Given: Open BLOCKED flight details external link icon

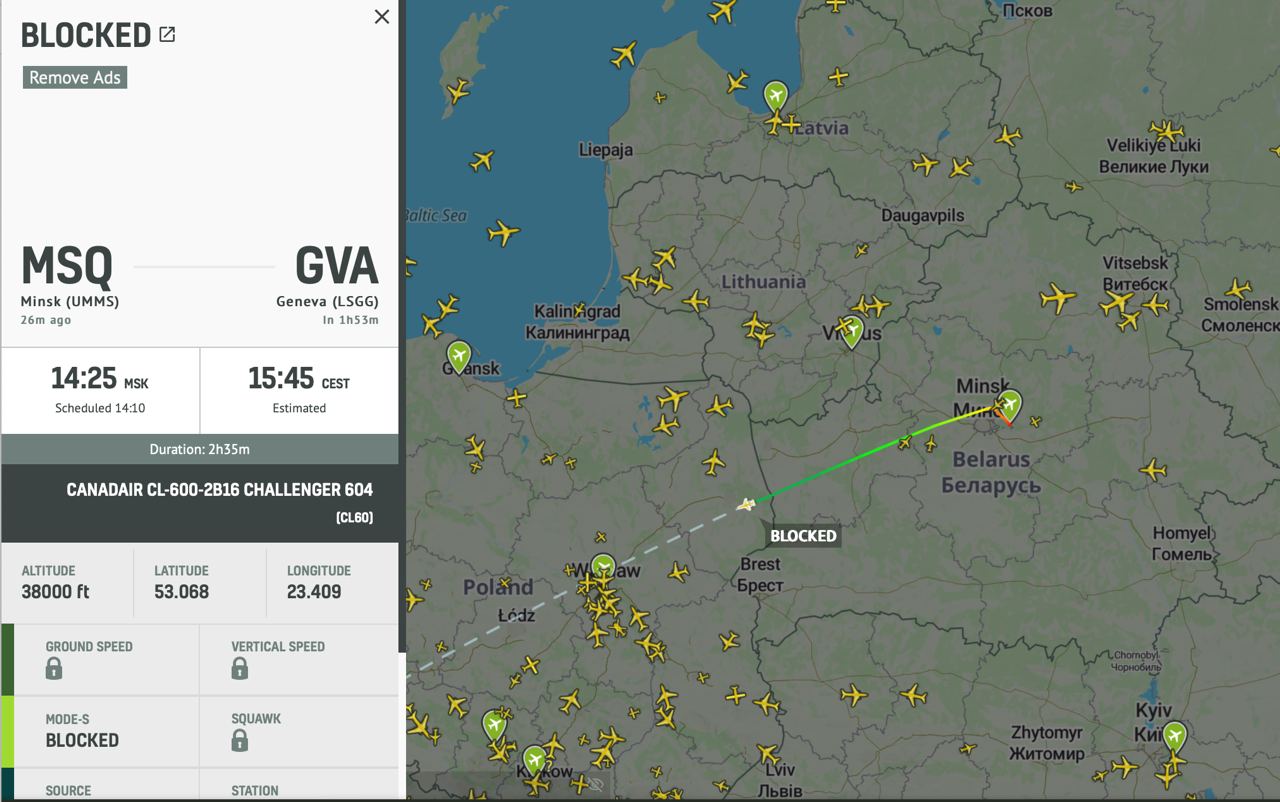Looking at the screenshot, I should click(x=168, y=35).
